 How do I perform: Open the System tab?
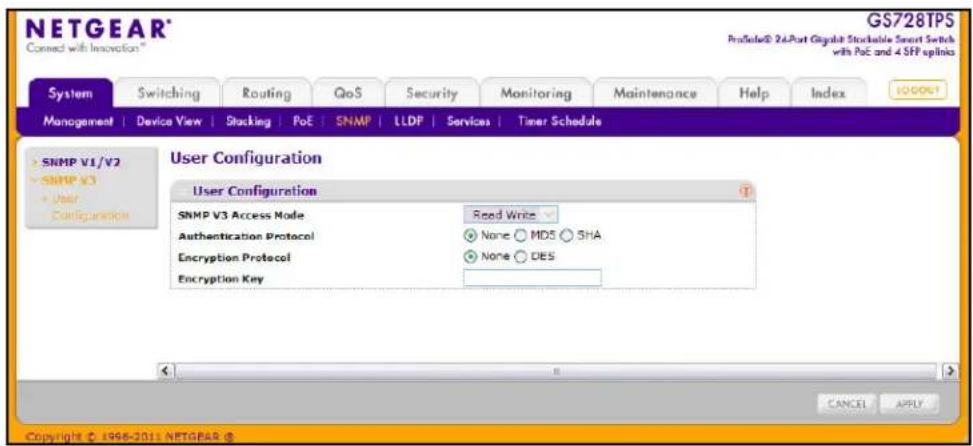[71, 94]
